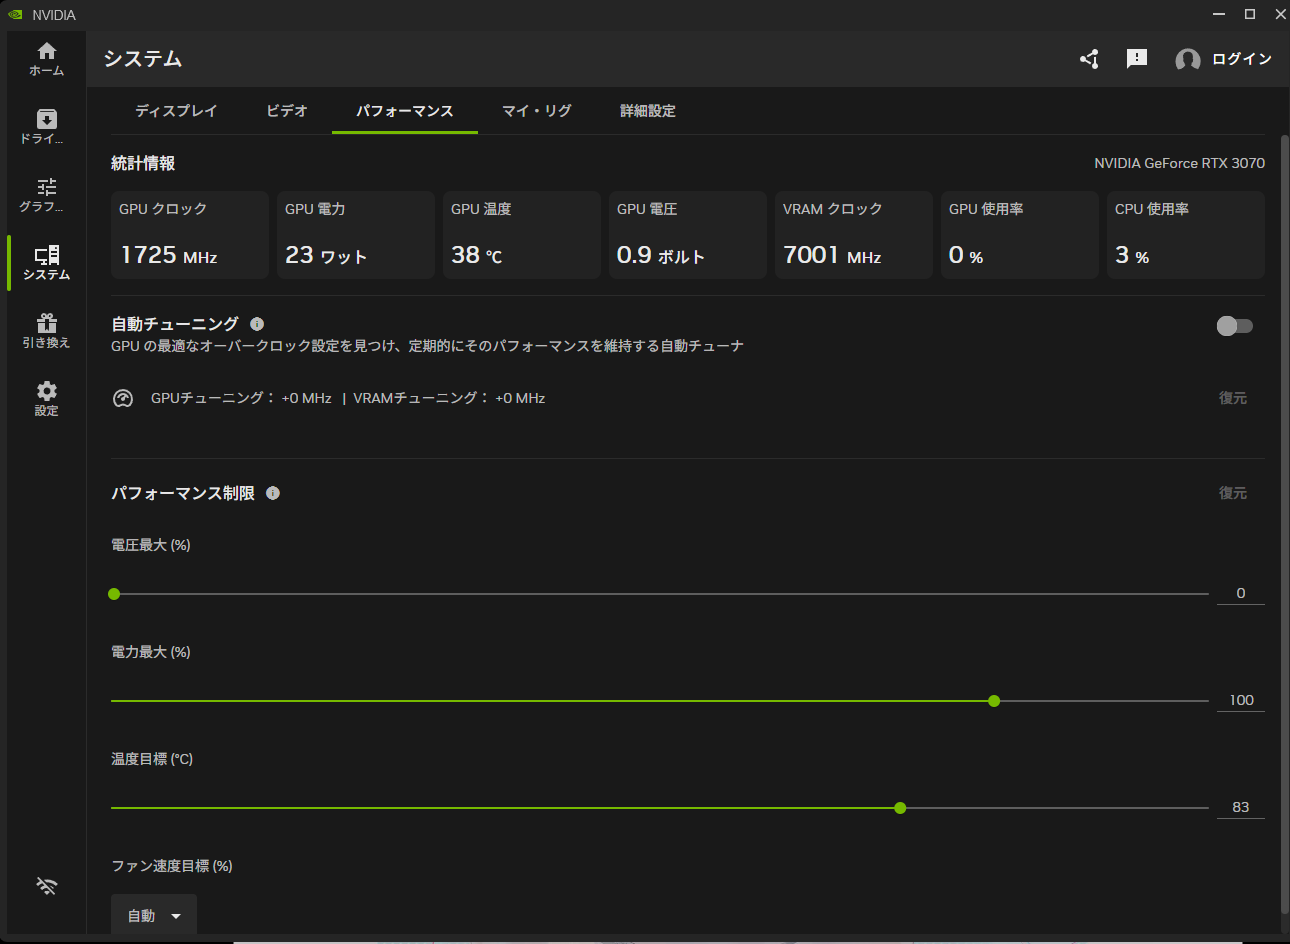Click the 電圧最大 slider handle

[114, 594]
